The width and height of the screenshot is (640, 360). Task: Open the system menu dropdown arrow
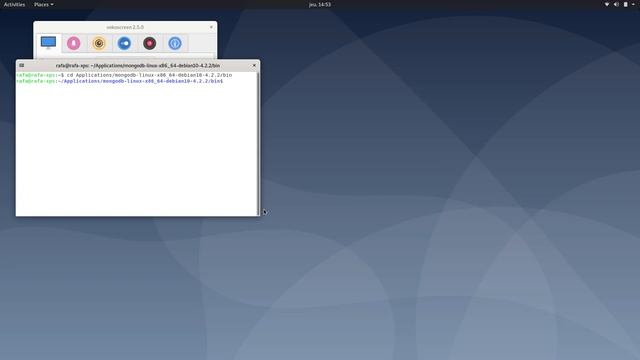pos(633,4)
